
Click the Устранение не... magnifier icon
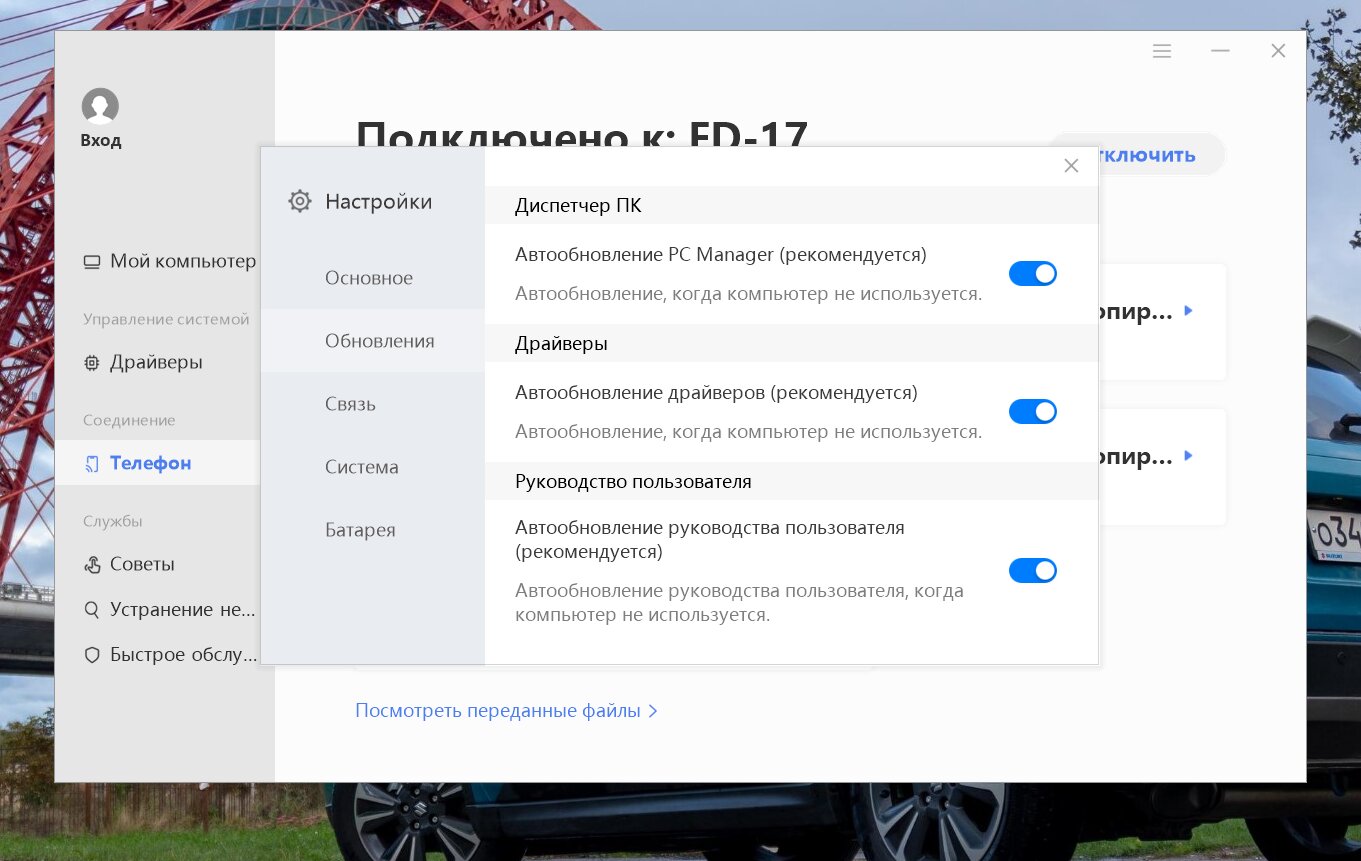92,610
